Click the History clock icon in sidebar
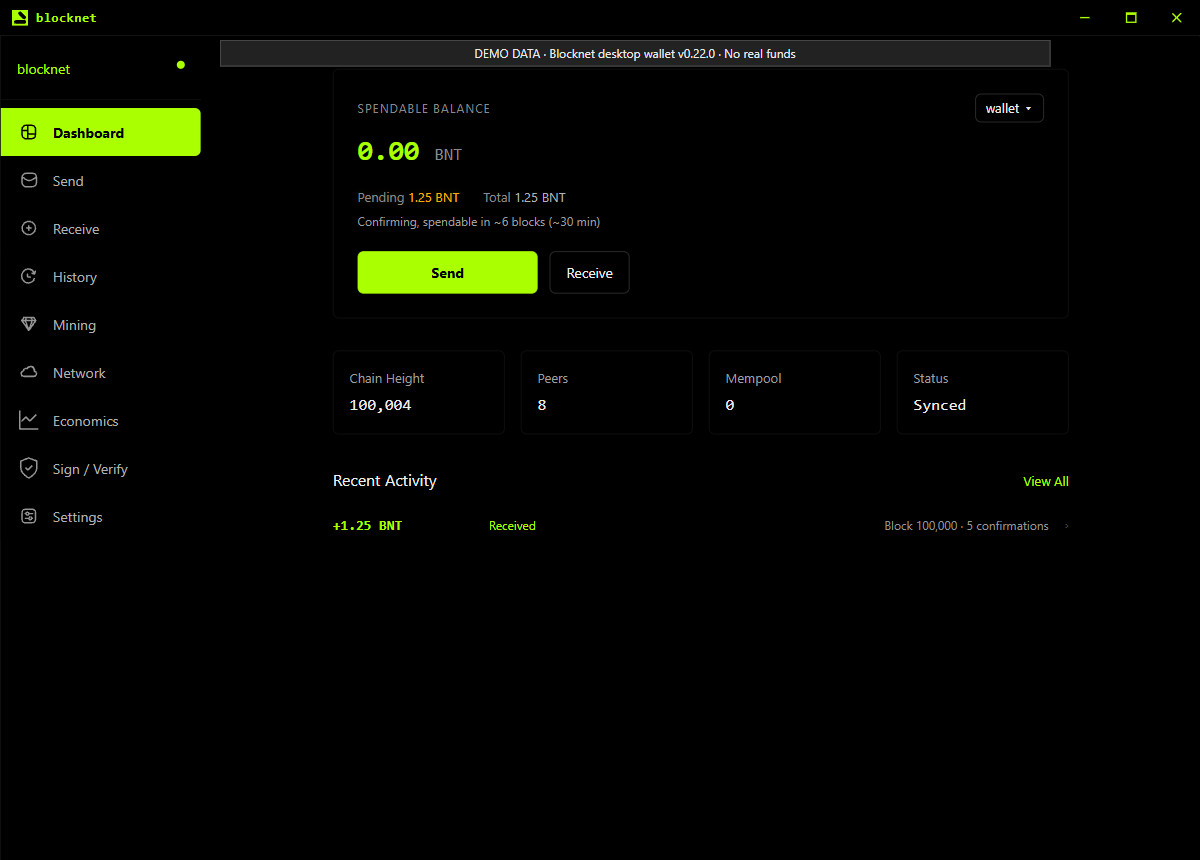This screenshot has height=860, width=1200. 29,277
